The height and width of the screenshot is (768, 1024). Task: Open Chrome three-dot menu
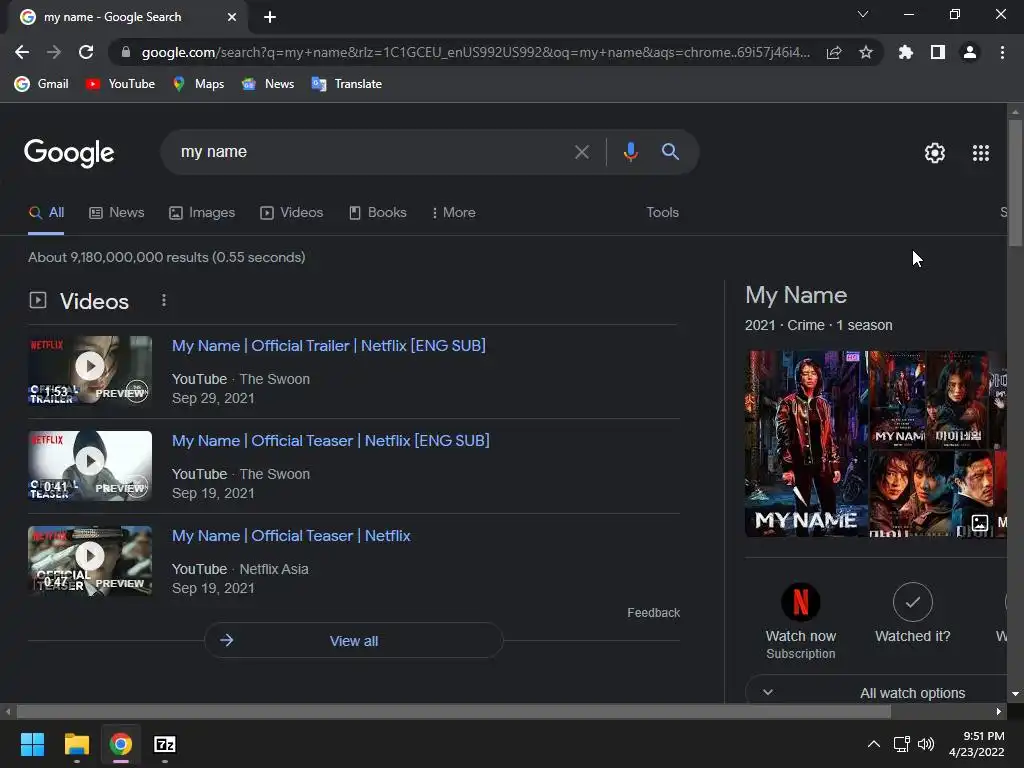(1002, 52)
